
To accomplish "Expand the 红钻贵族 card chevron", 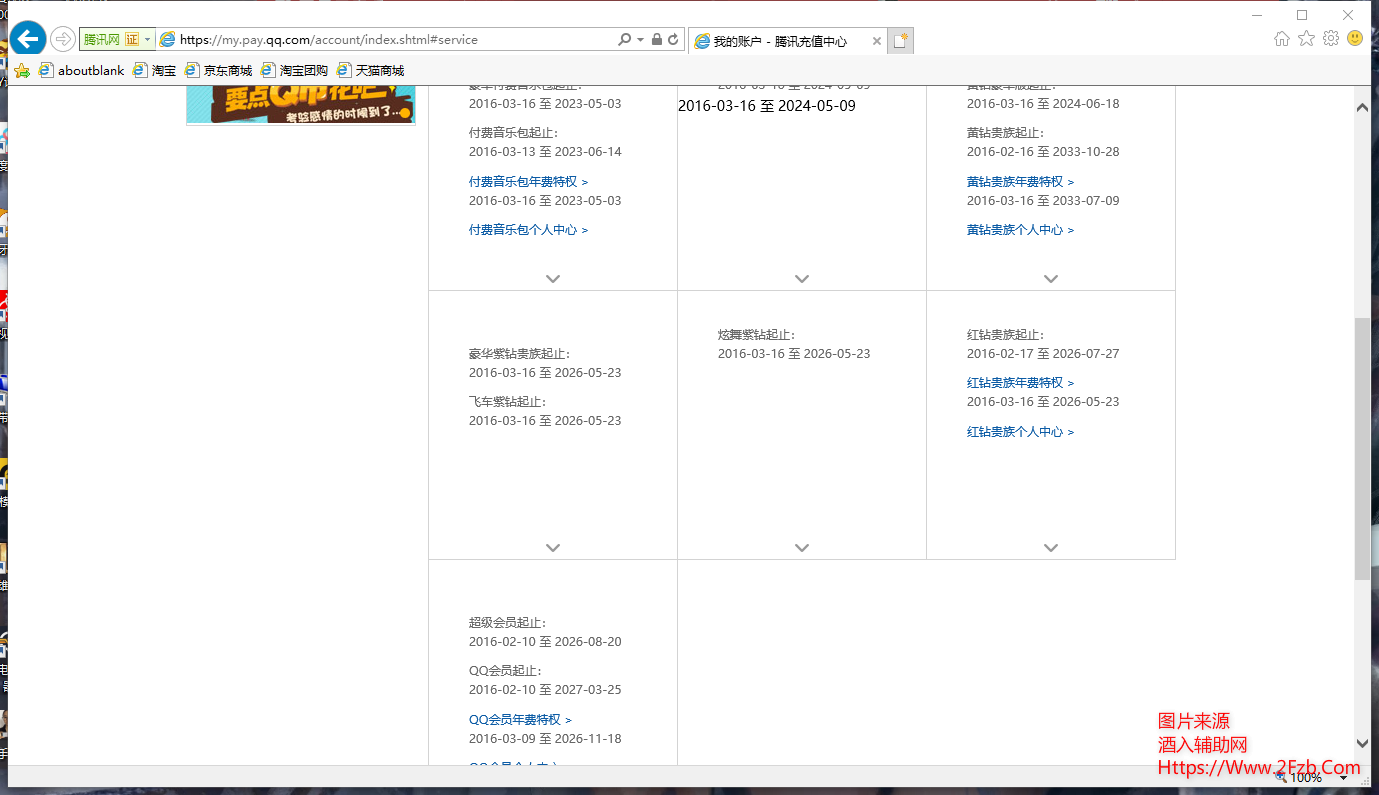I will [1051, 548].
